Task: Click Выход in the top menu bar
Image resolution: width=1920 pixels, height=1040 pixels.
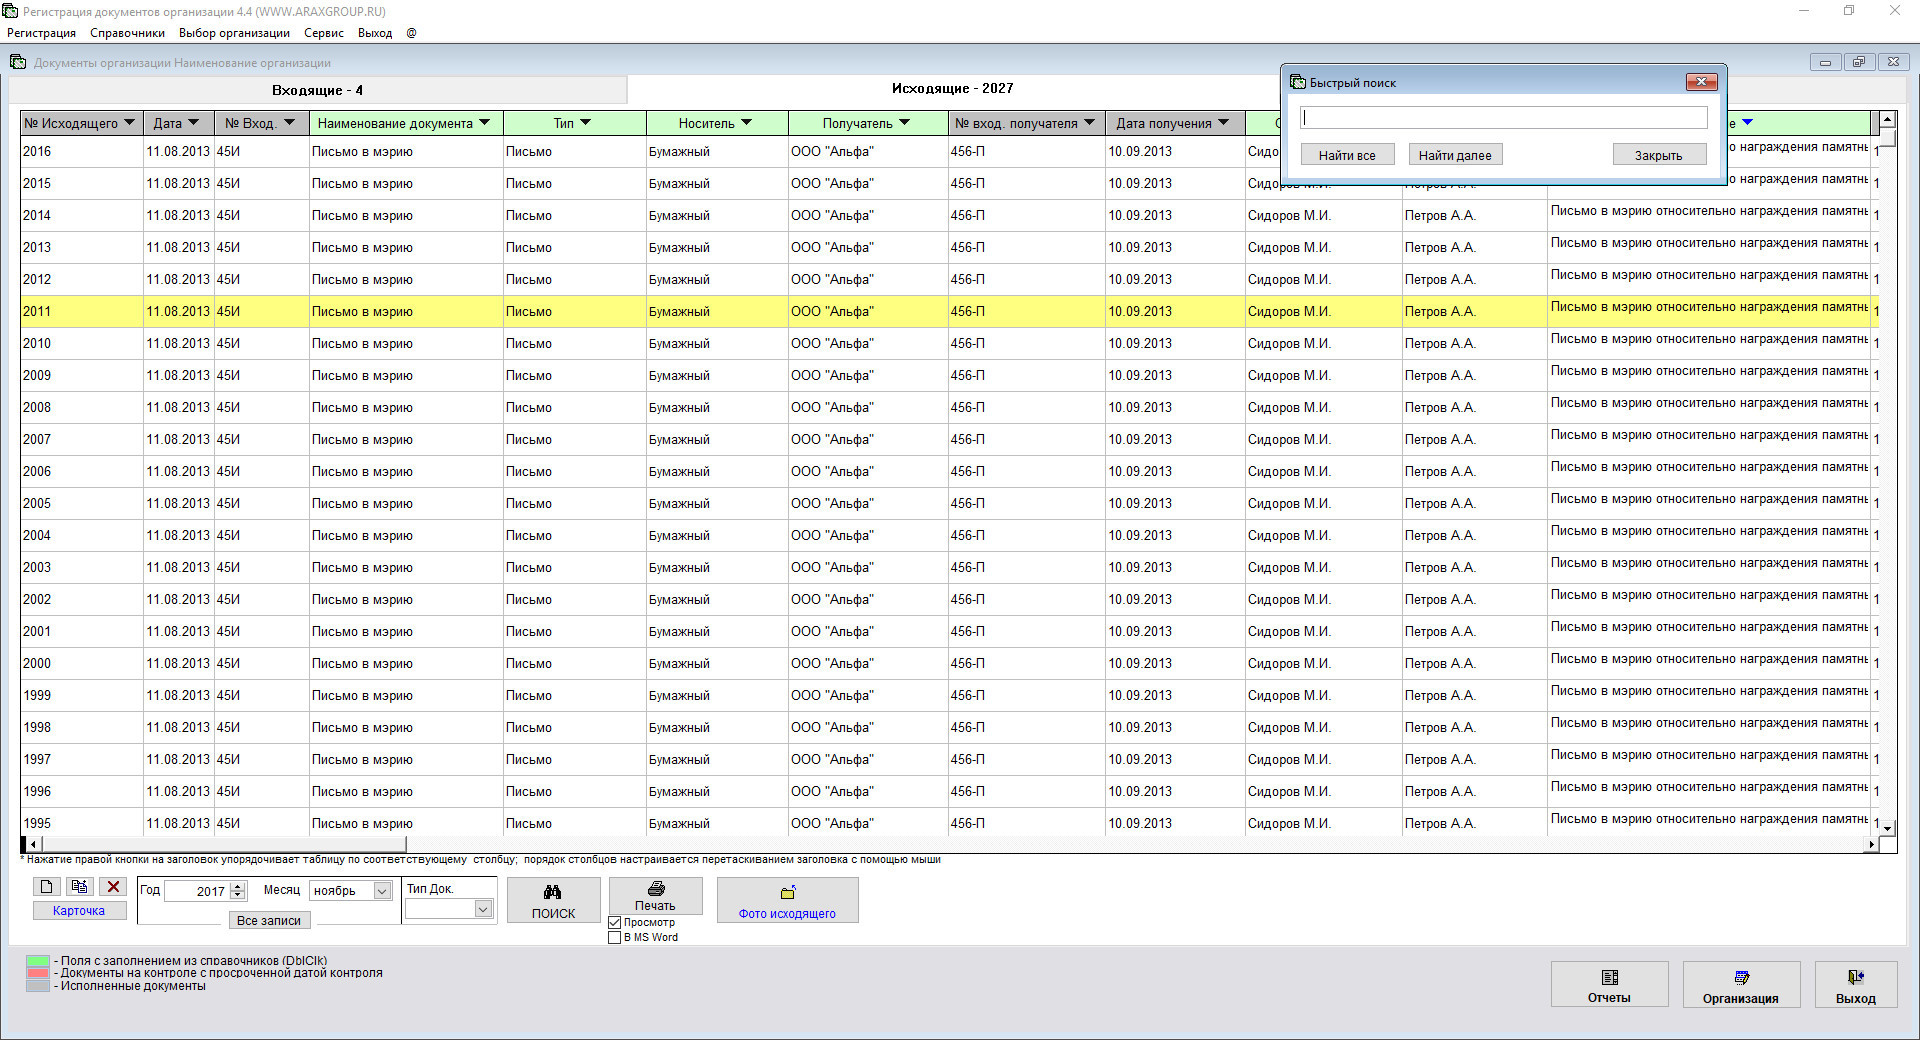Action: 375,33
